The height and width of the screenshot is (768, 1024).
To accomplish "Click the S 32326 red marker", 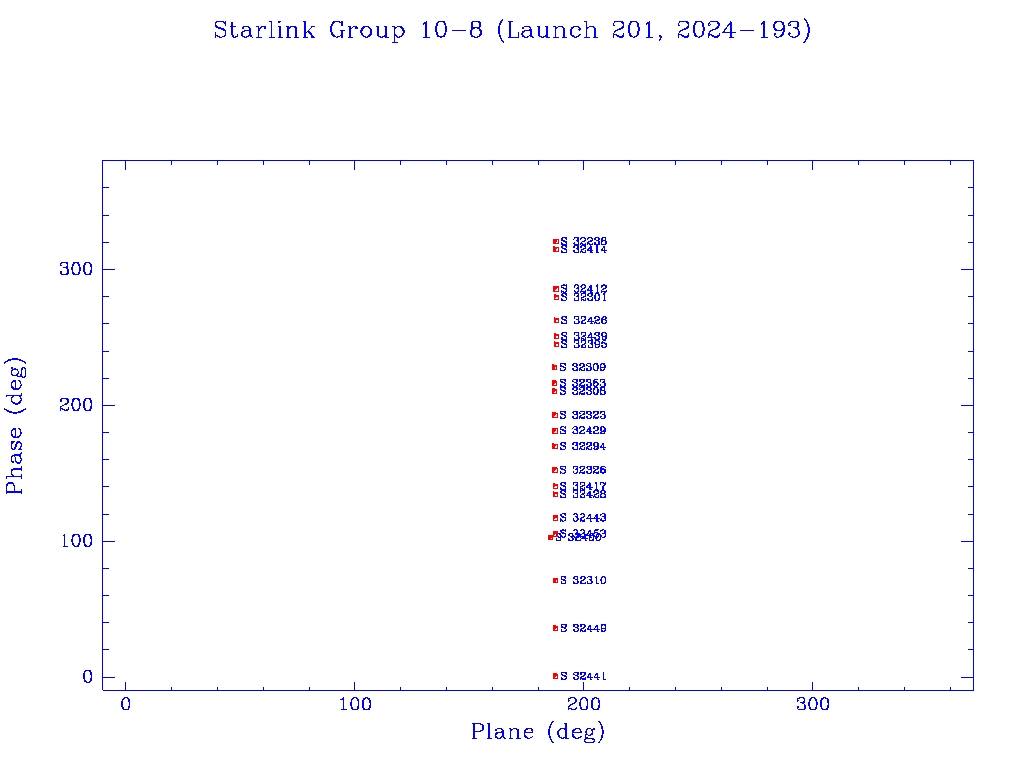I will tap(554, 470).
